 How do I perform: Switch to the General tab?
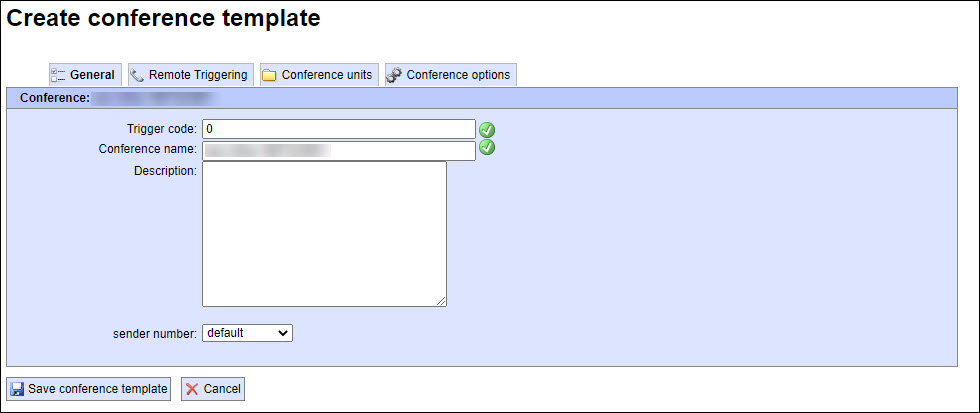coord(85,75)
